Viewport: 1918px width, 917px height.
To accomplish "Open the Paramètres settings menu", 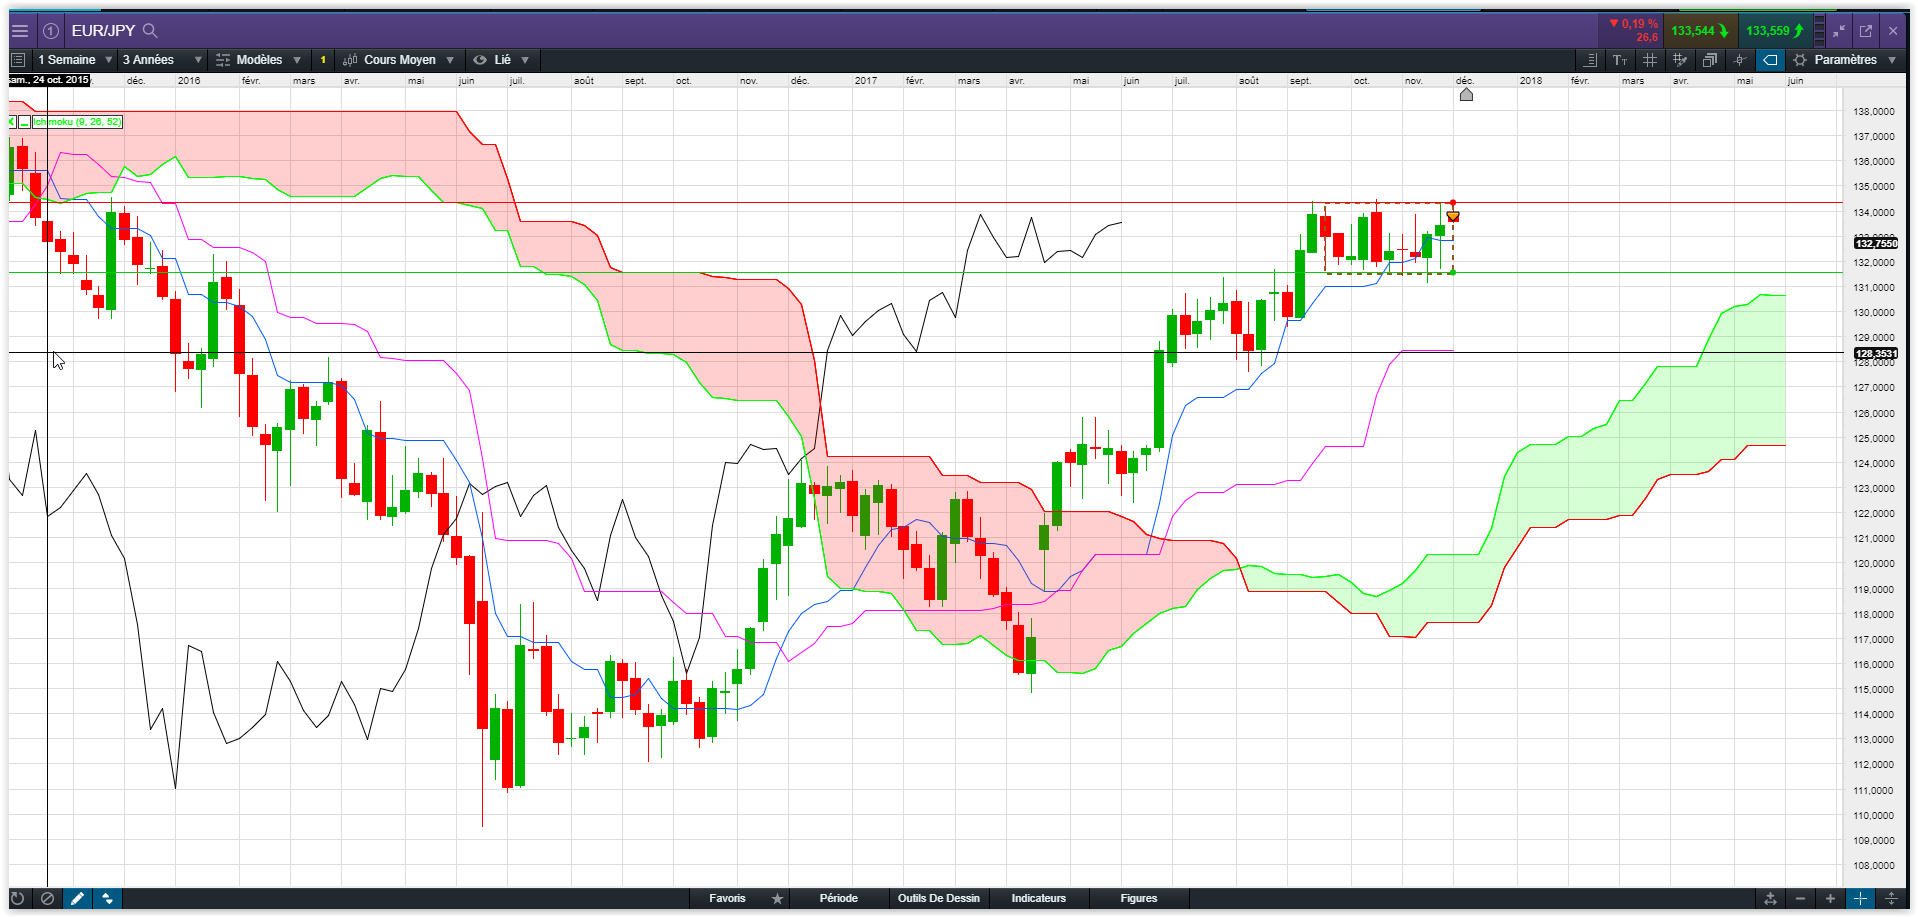I will (x=1845, y=60).
